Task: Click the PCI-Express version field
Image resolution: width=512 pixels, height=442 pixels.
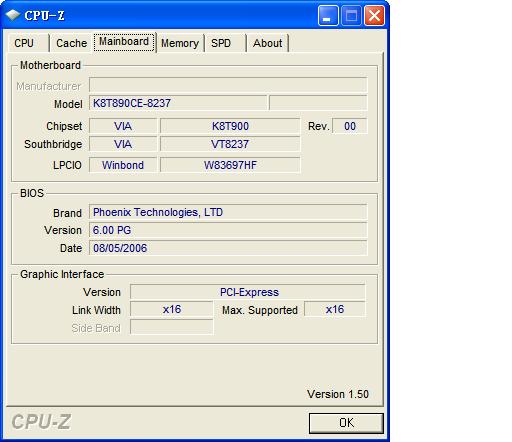Action: pos(248,292)
